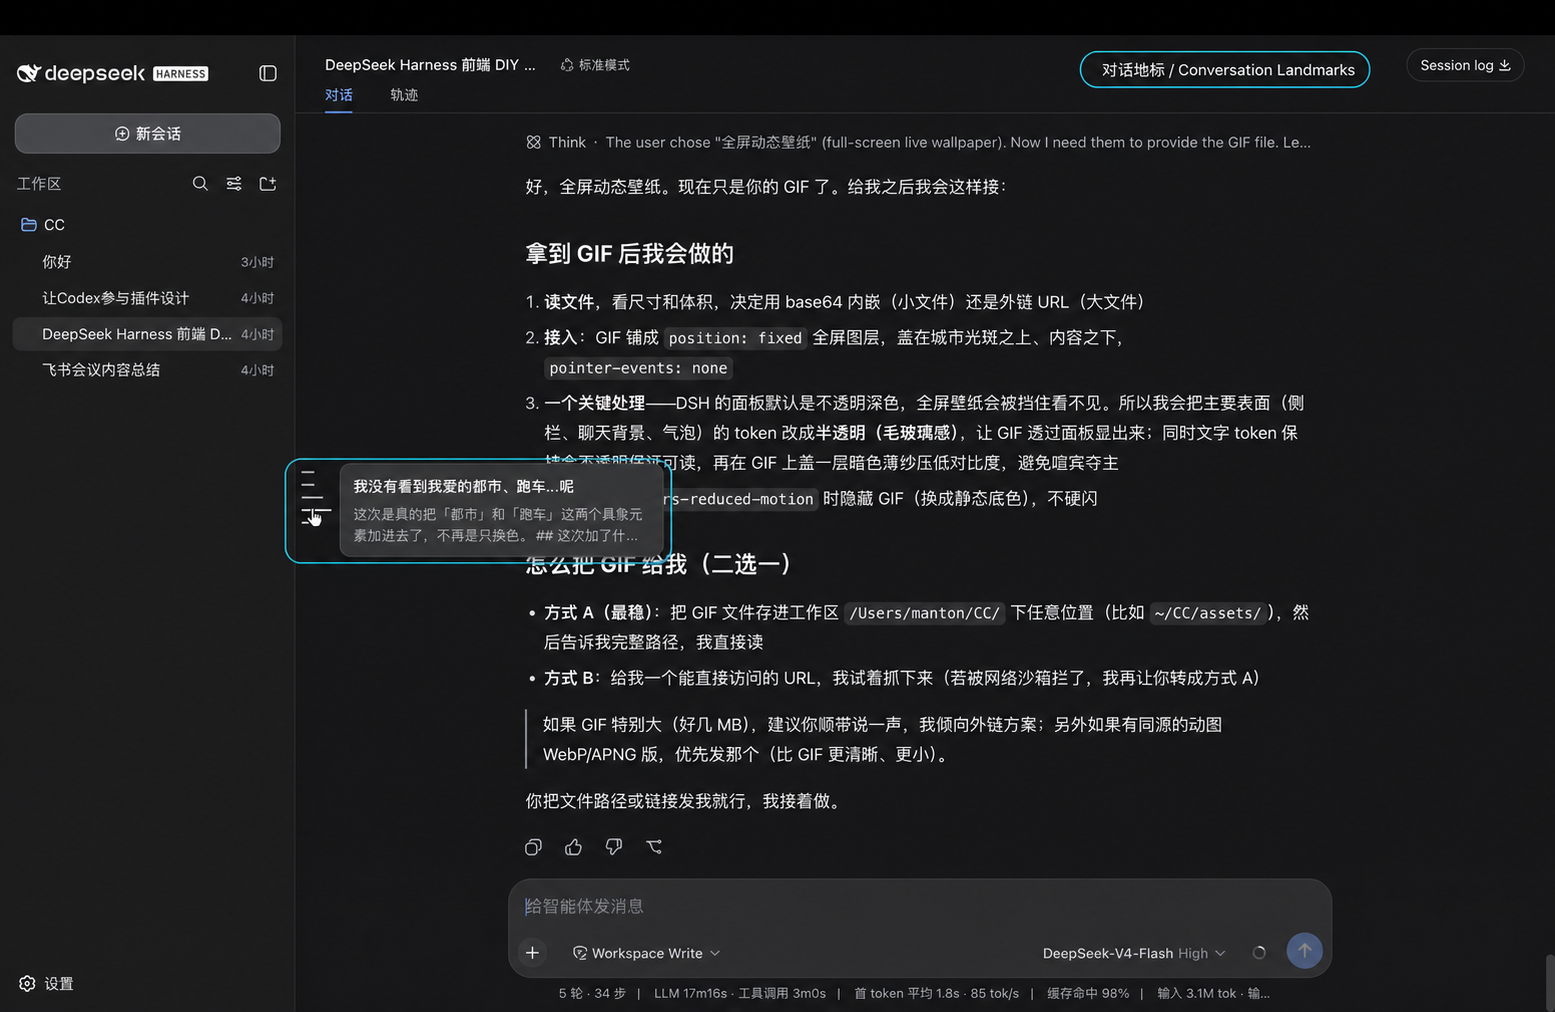Screen dimensions: 1555x1012
Task: Open the 你好 conversation
Action: [x=147, y=262]
